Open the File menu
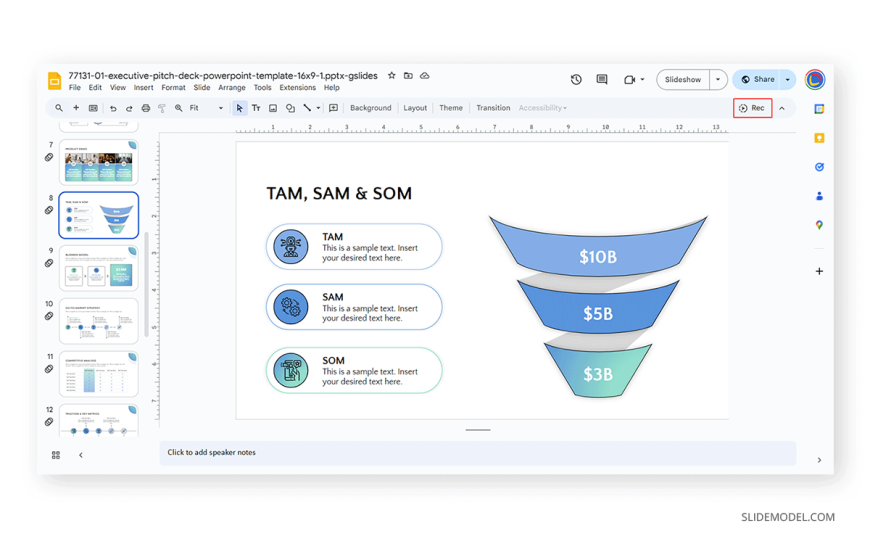870x539 pixels. pyautogui.click(x=74, y=88)
